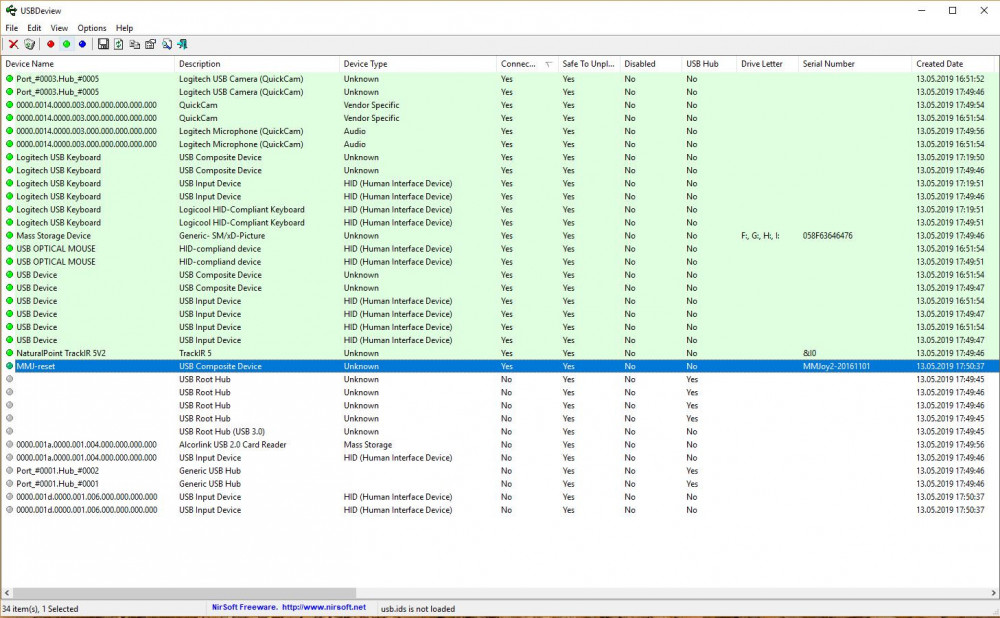Viewport: 1000px width, 618px height.
Task: Click the red X uninstall devices icon
Action: [x=13, y=44]
